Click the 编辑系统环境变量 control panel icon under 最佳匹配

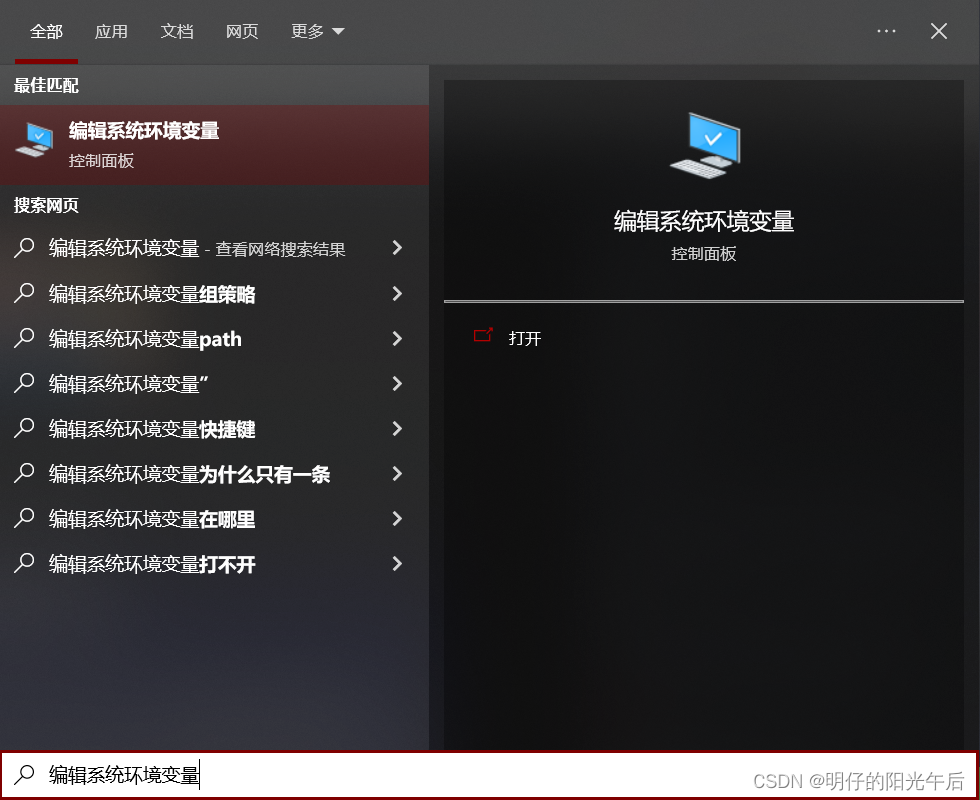(33, 144)
